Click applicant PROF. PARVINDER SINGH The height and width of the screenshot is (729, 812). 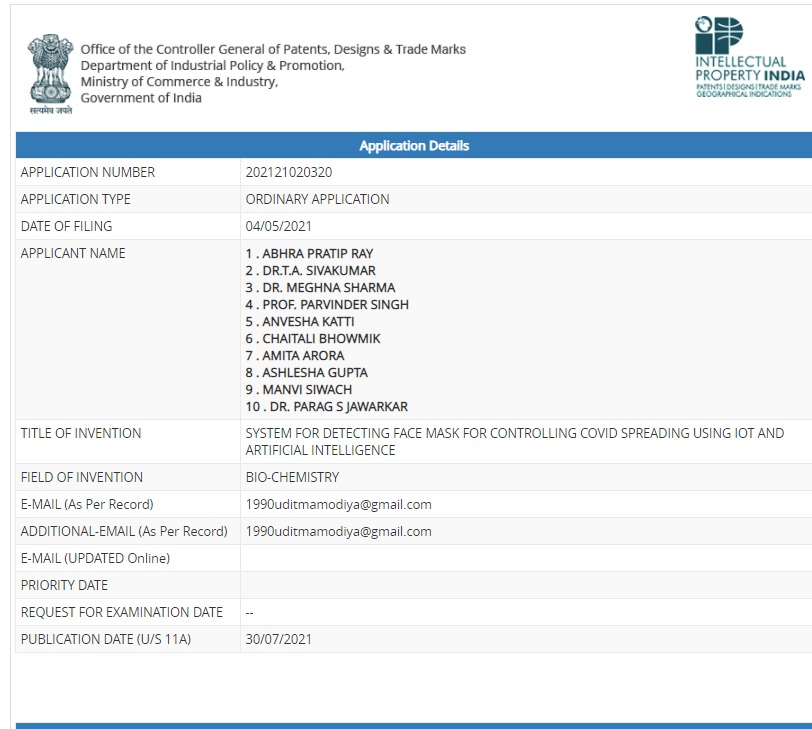pos(327,305)
